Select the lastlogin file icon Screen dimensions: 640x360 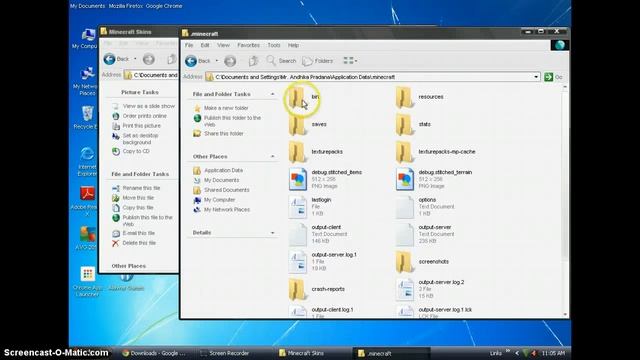pos(298,207)
